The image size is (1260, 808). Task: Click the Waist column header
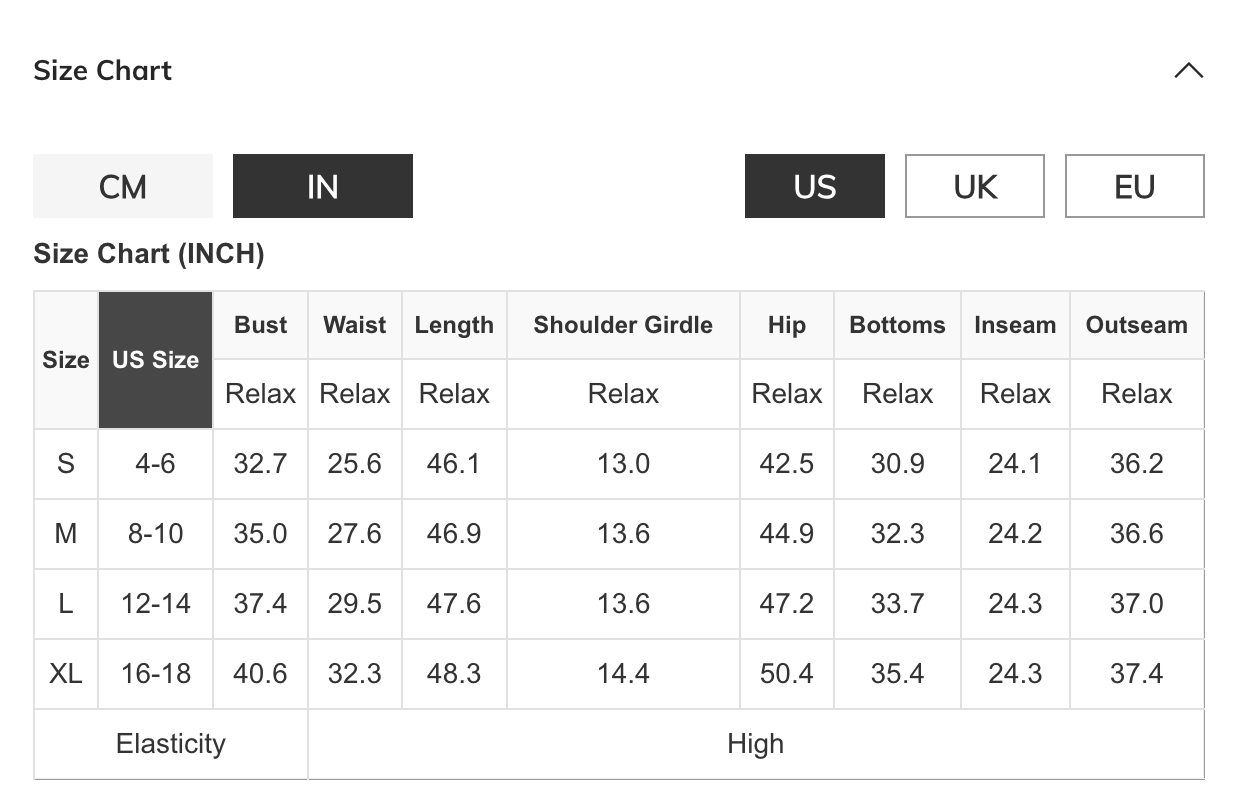tap(355, 325)
